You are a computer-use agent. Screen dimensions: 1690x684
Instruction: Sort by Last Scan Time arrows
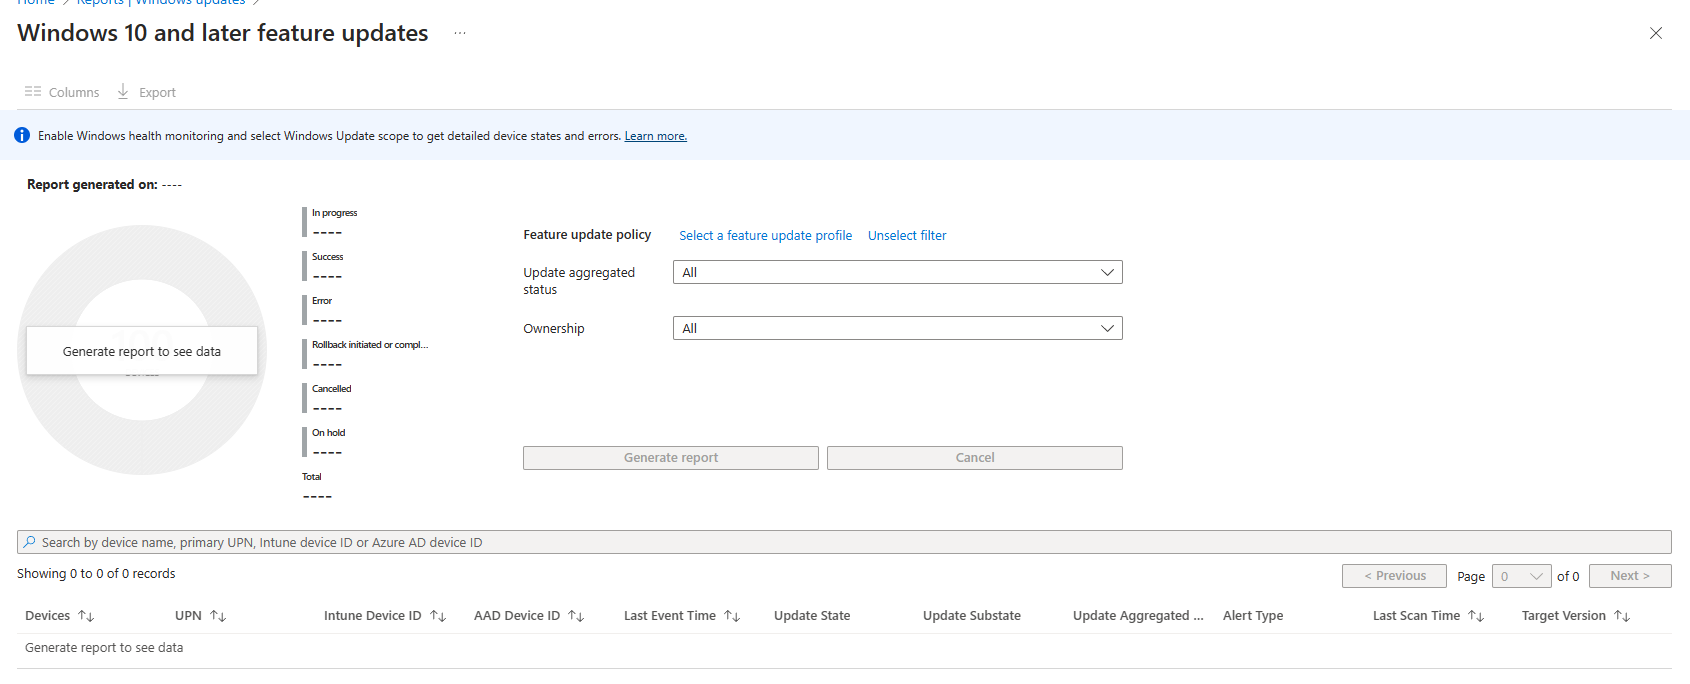pos(1476,616)
